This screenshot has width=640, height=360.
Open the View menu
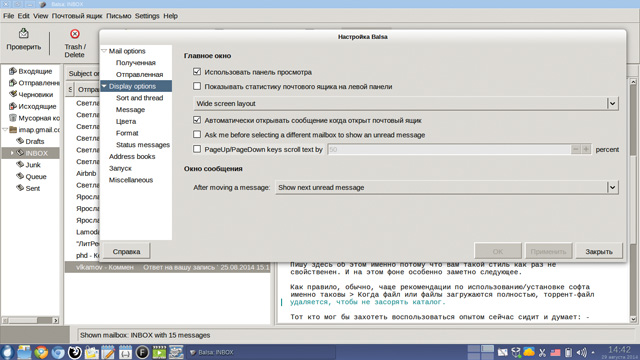coord(40,16)
